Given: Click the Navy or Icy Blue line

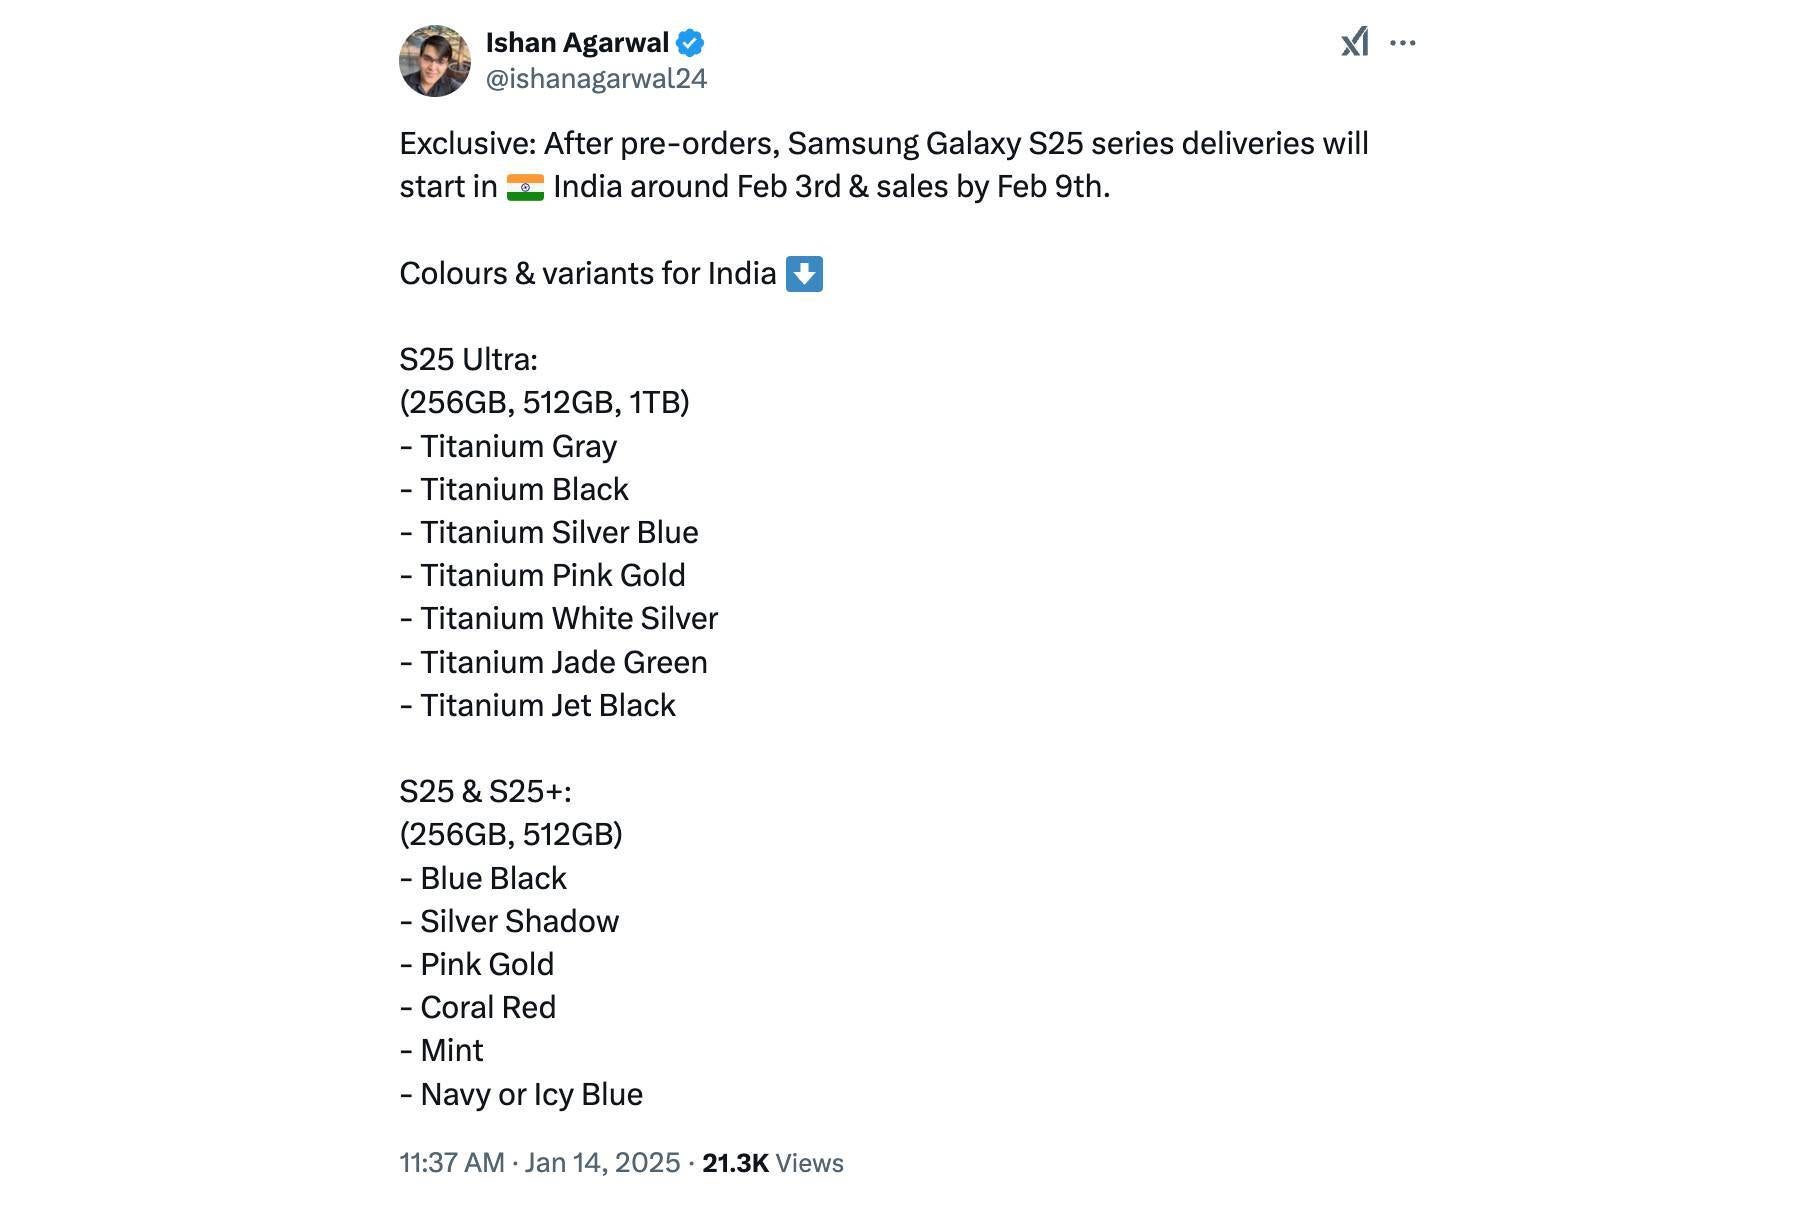Looking at the screenshot, I should [x=521, y=1094].
